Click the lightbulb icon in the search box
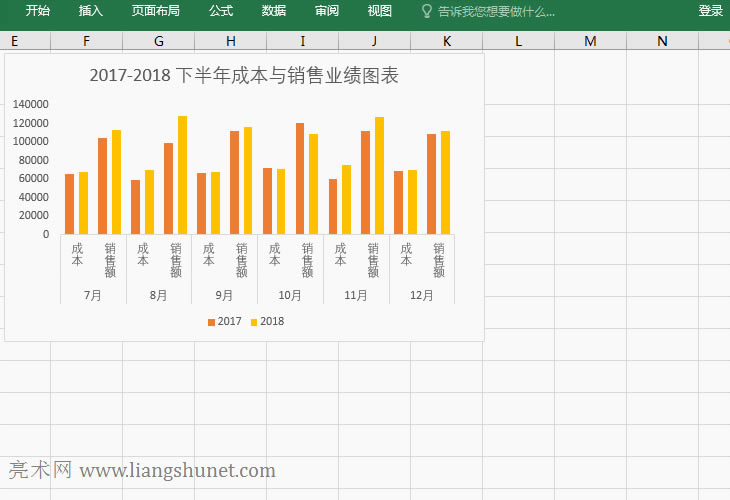 (x=427, y=11)
